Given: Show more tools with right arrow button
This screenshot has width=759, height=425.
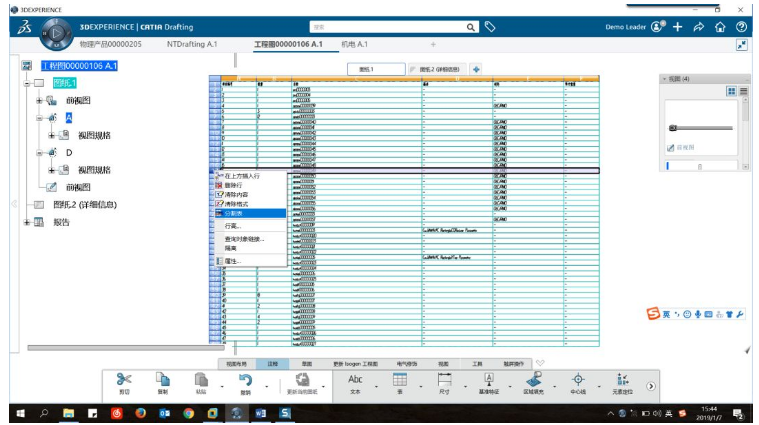Looking at the screenshot, I should click(651, 386).
